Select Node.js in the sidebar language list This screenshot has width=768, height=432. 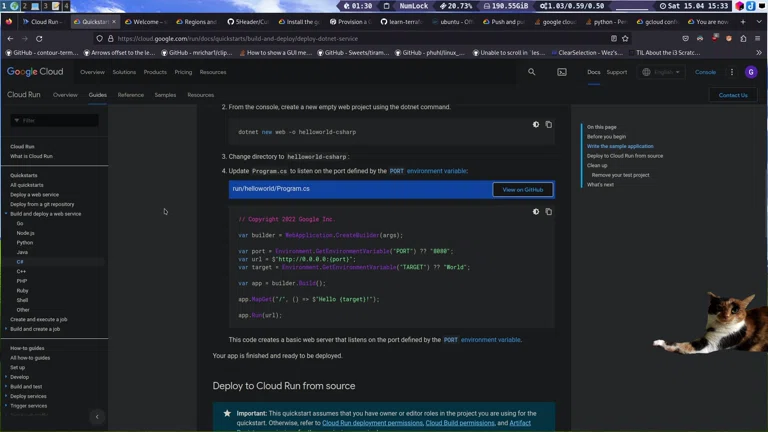(25, 233)
